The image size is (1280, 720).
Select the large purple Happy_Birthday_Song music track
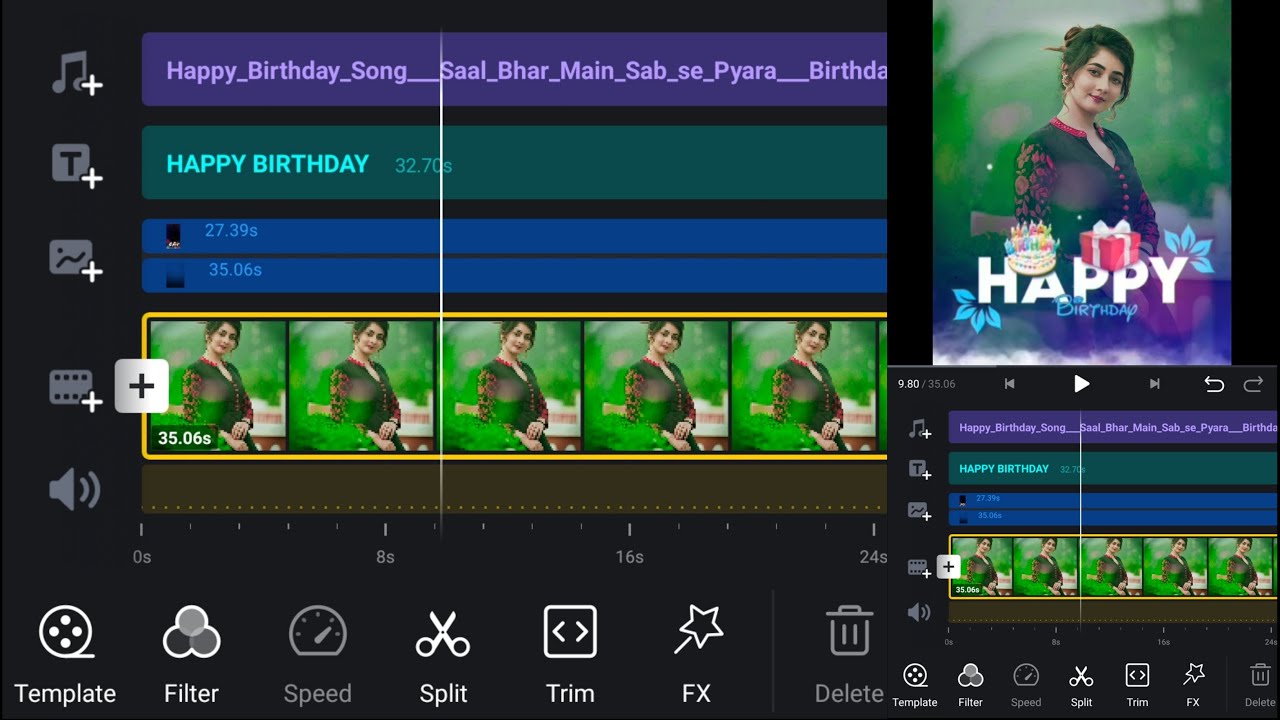[x=514, y=69]
